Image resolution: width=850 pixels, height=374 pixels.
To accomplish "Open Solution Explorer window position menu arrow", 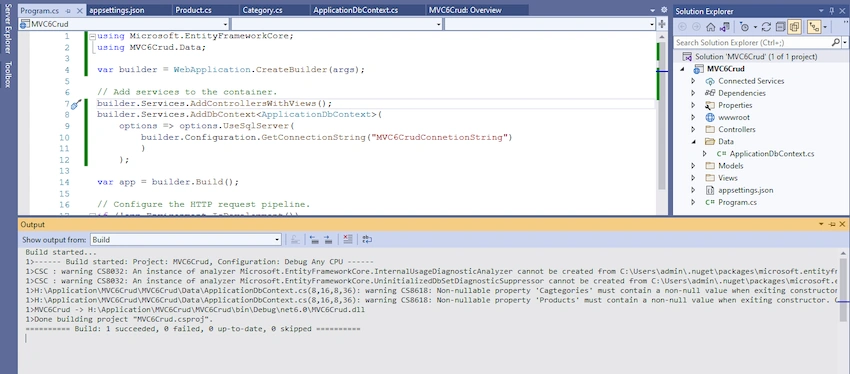I will point(822,11).
